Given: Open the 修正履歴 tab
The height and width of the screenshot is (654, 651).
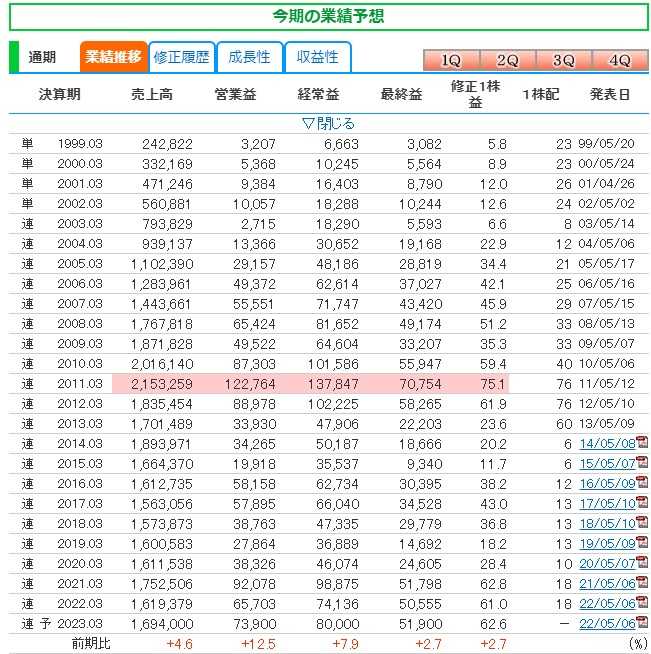Looking at the screenshot, I should coord(181,57).
